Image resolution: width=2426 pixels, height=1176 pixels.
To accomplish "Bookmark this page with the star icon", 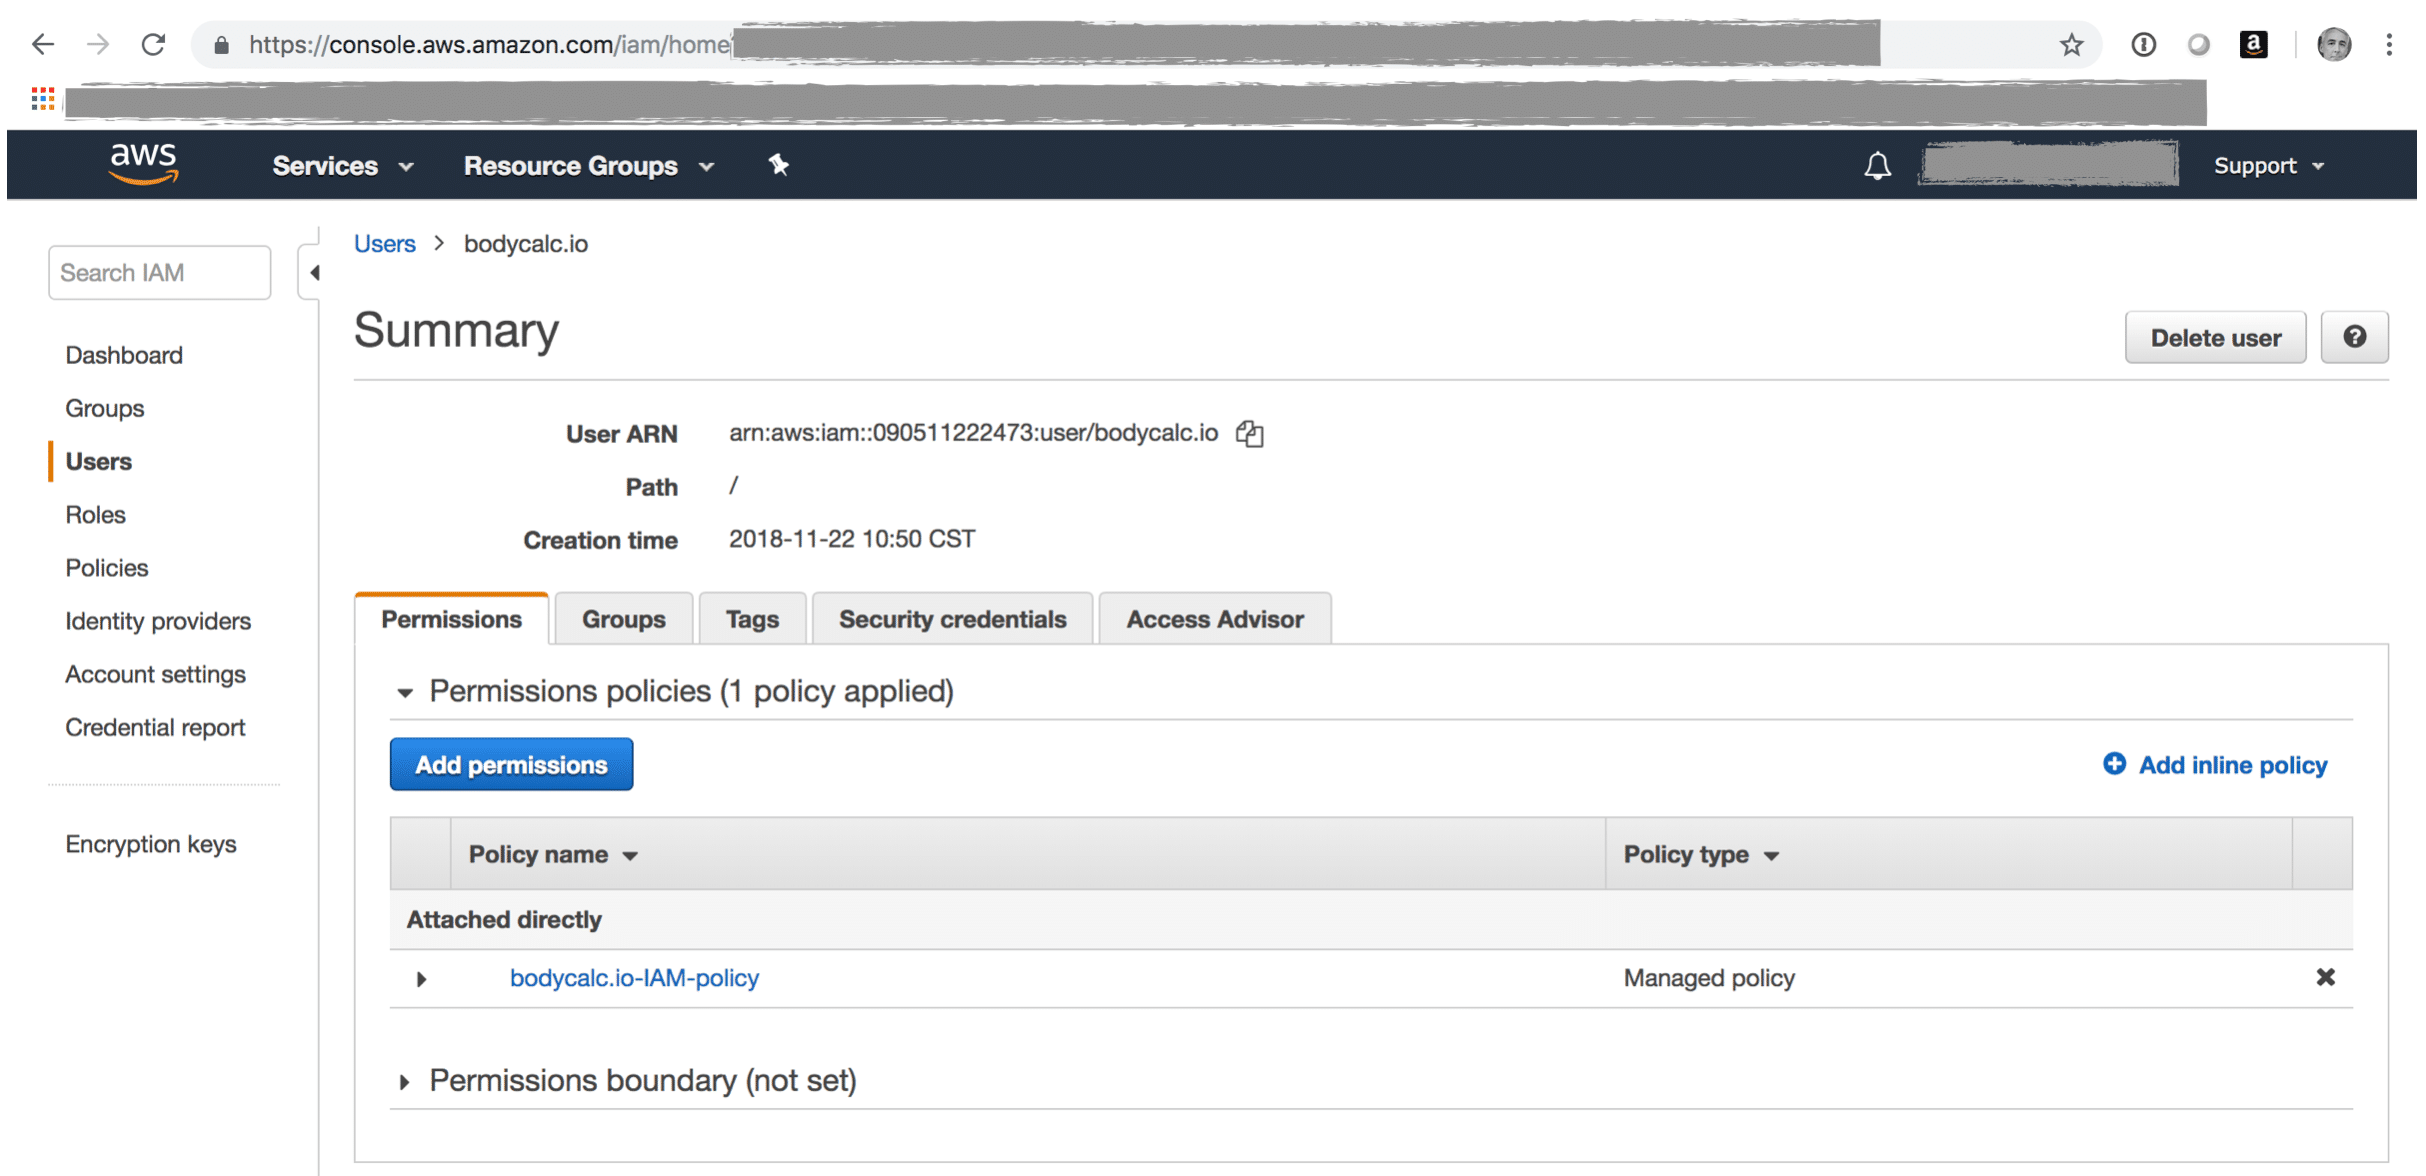I will [x=2071, y=45].
